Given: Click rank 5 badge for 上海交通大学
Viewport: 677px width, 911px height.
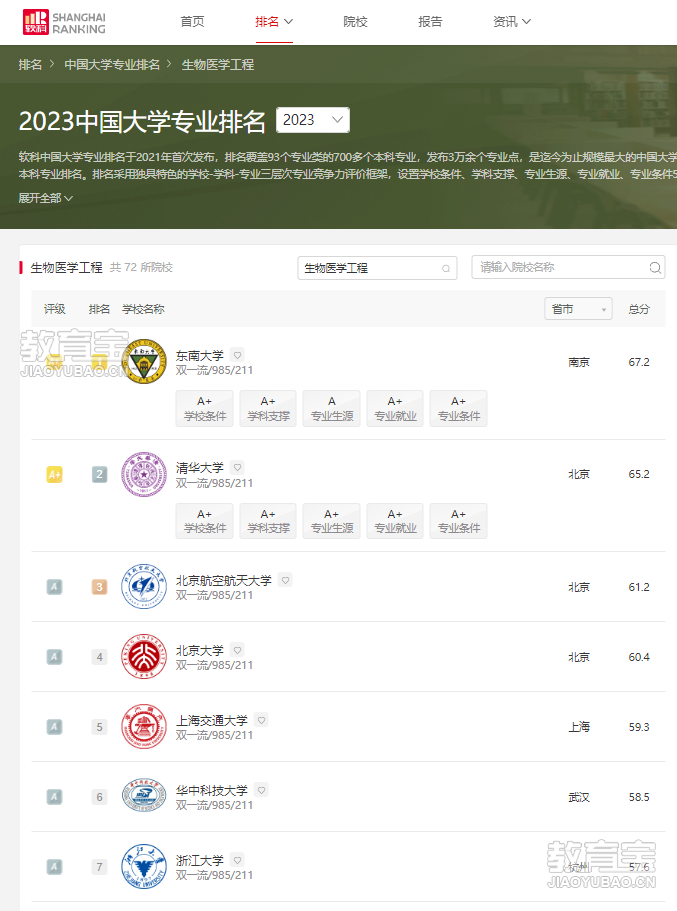Looking at the screenshot, I should (x=99, y=727).
